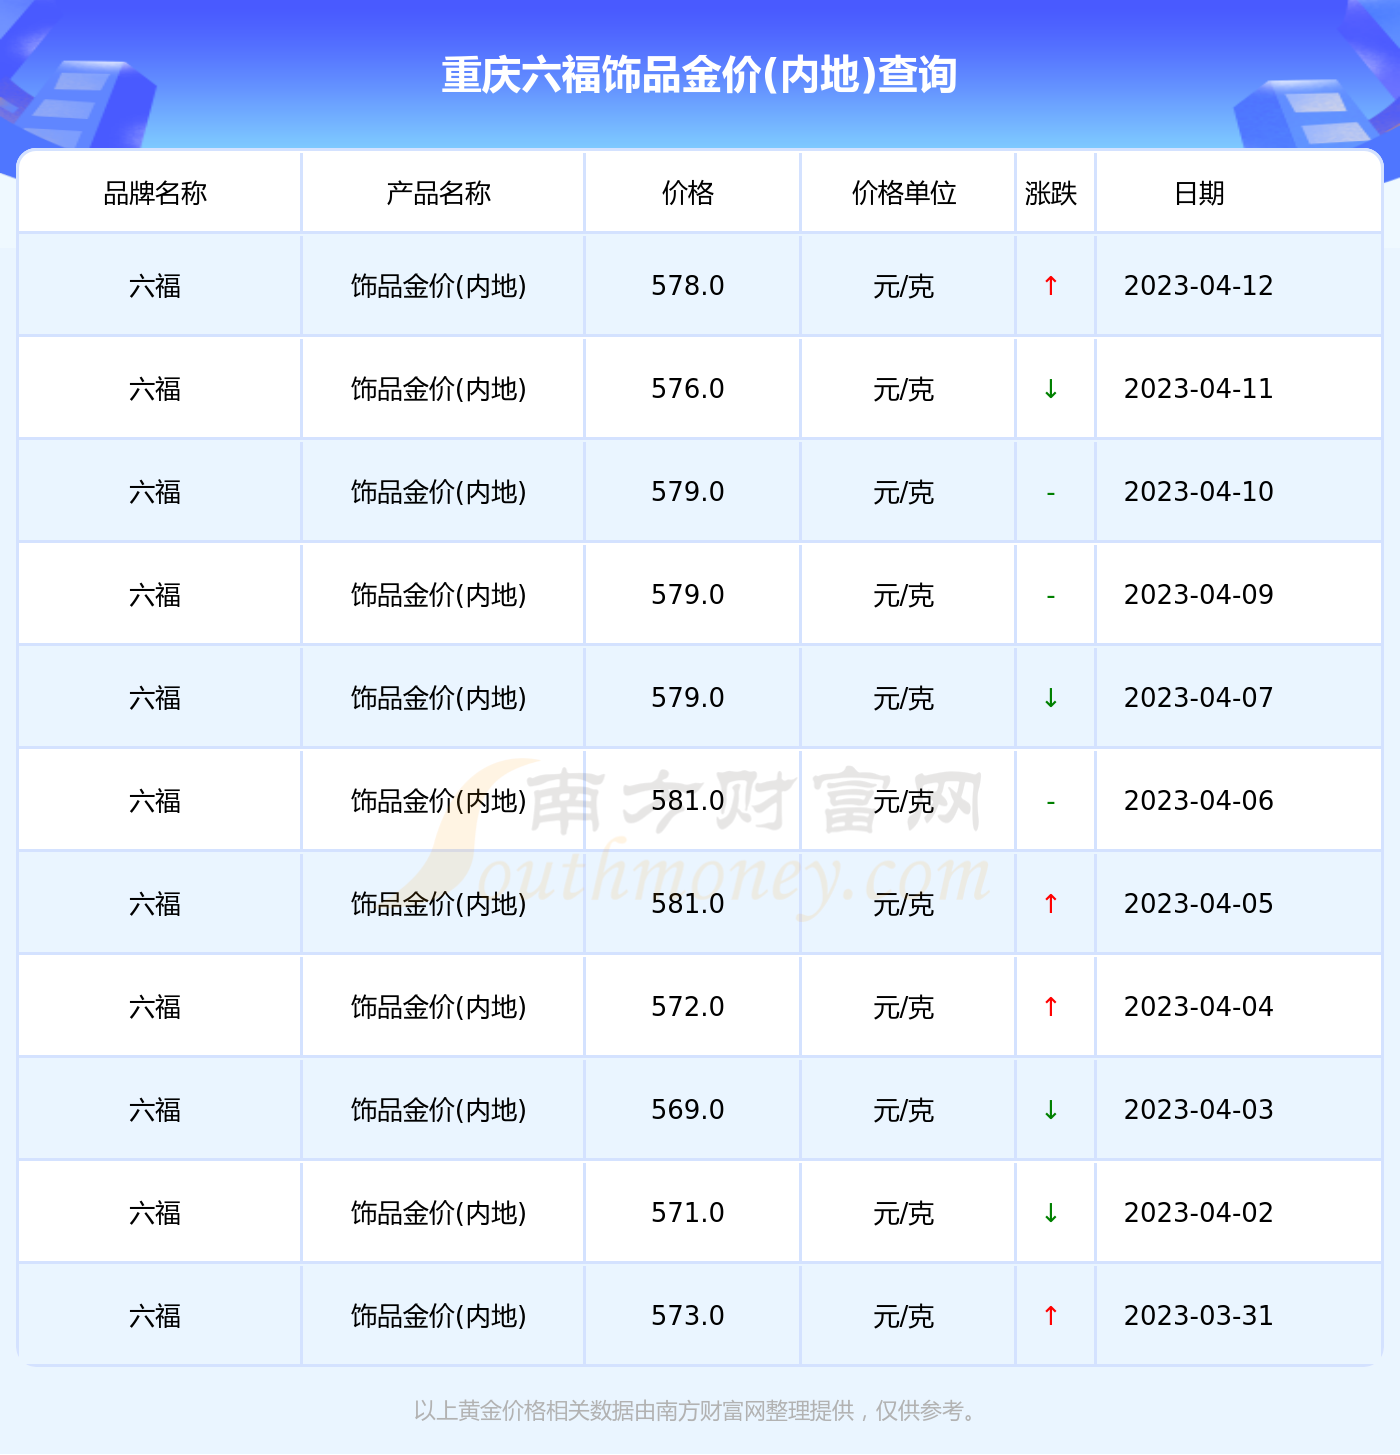Click price 579.0 in 2023-04-07 row
The width and height of the screenshot is (1400, 1455).
(x=688, y=698)
